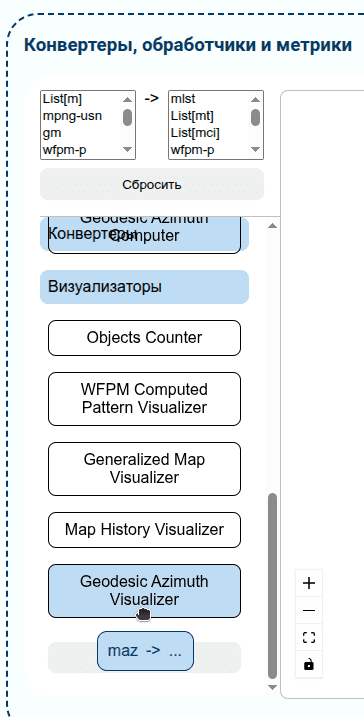Choose Generalized Map Visualizer
The image size is (364, 717).
pyautogui.click(x=144, y=468)
